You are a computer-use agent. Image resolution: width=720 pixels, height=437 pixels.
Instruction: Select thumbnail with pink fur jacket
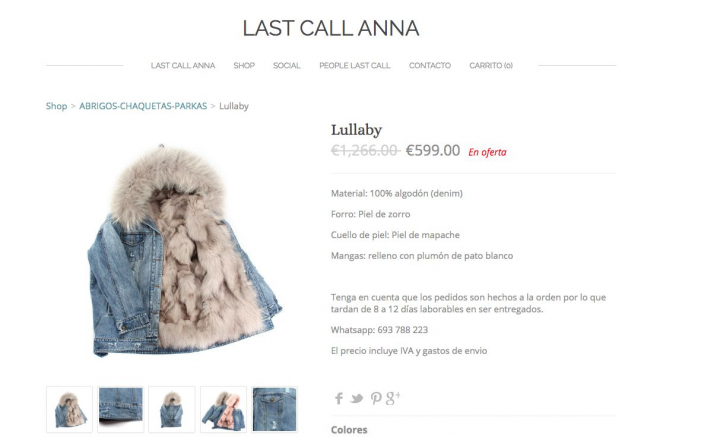[223, 409]
